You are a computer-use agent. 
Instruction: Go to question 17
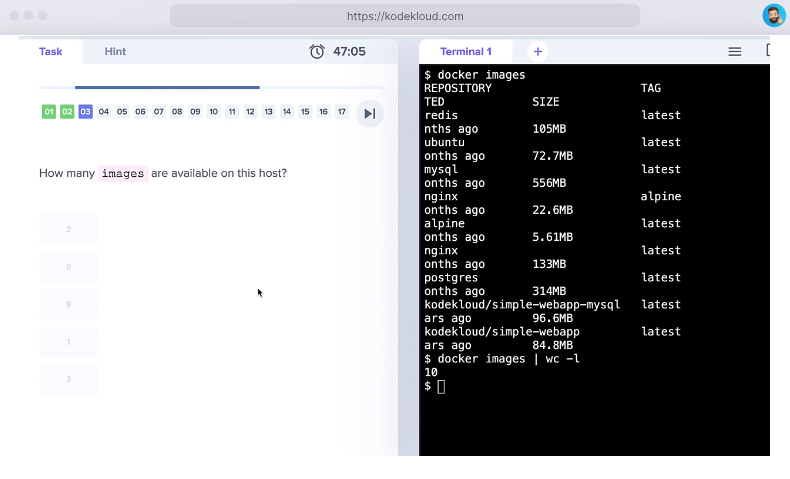342,112
